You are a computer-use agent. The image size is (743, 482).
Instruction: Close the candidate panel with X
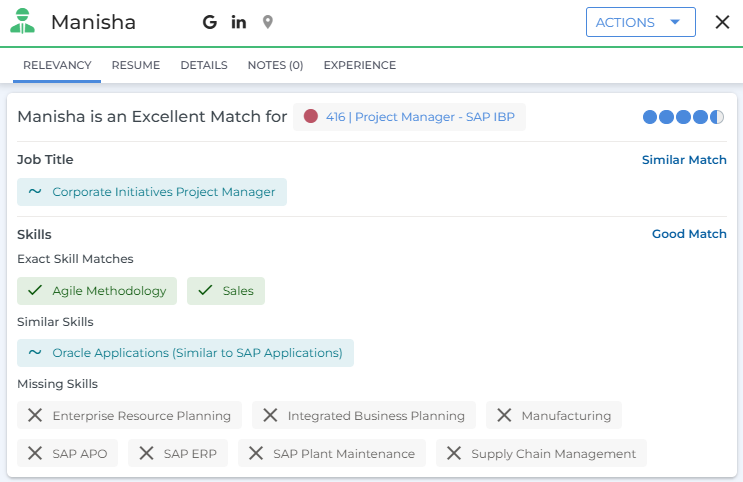(x=722, y=22)
